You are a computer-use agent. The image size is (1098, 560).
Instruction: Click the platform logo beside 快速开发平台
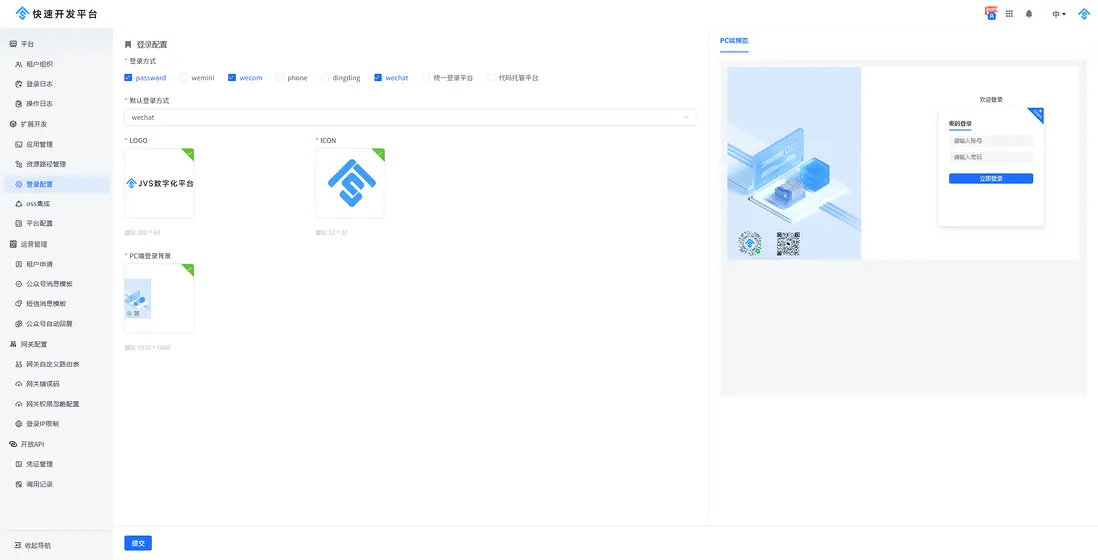[22, 13]
